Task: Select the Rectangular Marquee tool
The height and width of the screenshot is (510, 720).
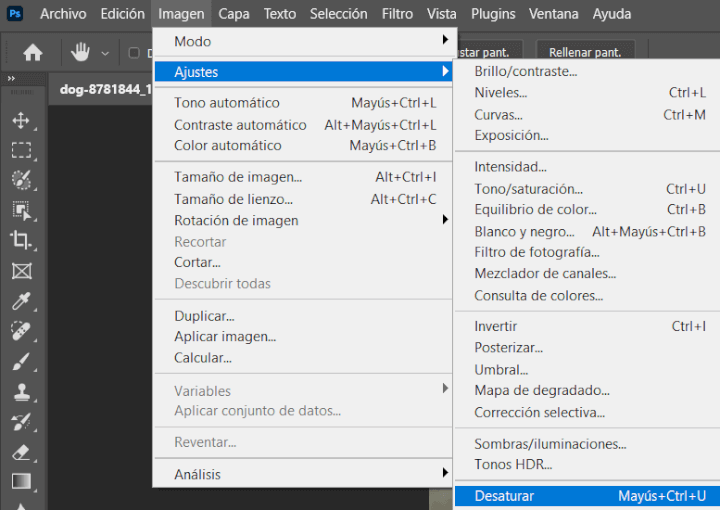Action: 21,151
